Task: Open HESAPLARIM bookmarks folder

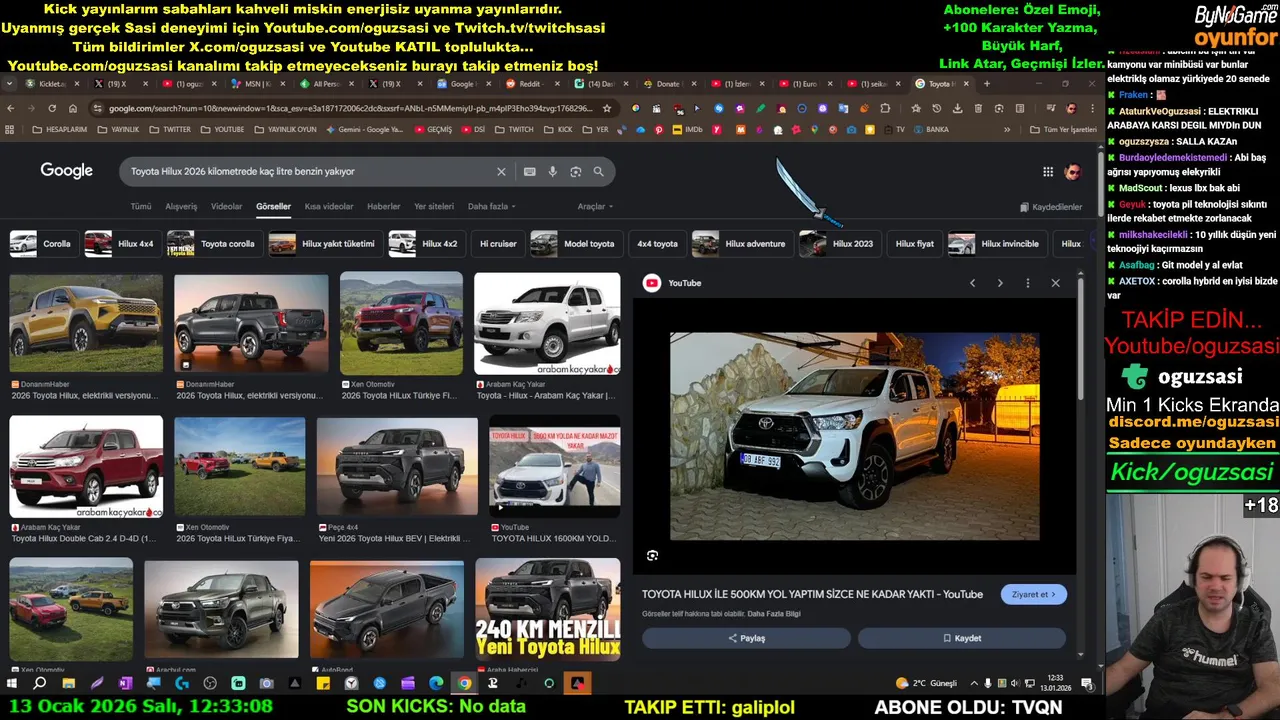Action: pos(60,129)
